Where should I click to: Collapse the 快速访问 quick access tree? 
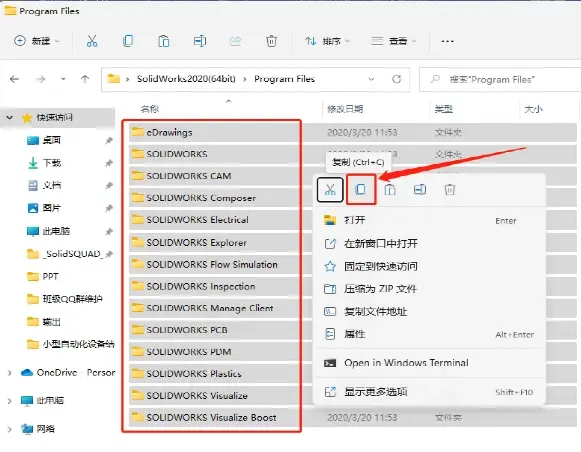point(10,118)
